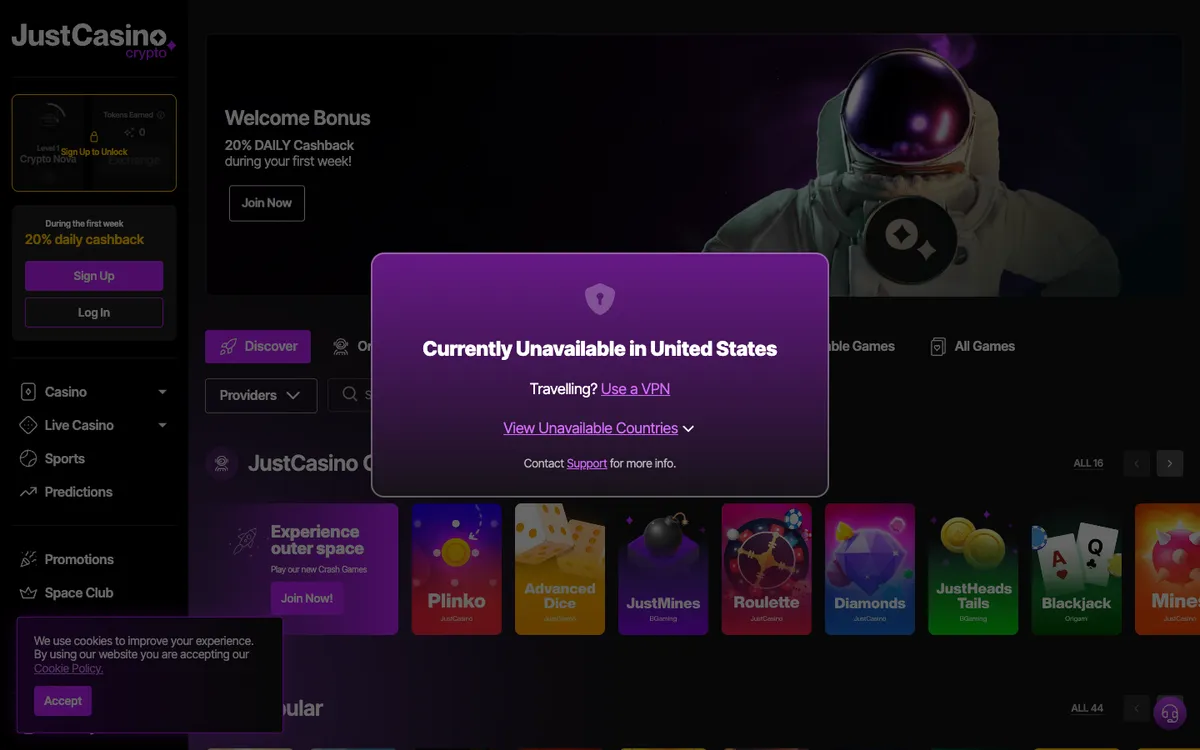Screen dimensions: 1200x750
Task: Click the Live Casino sidebar icon
Action: [28, 425]
